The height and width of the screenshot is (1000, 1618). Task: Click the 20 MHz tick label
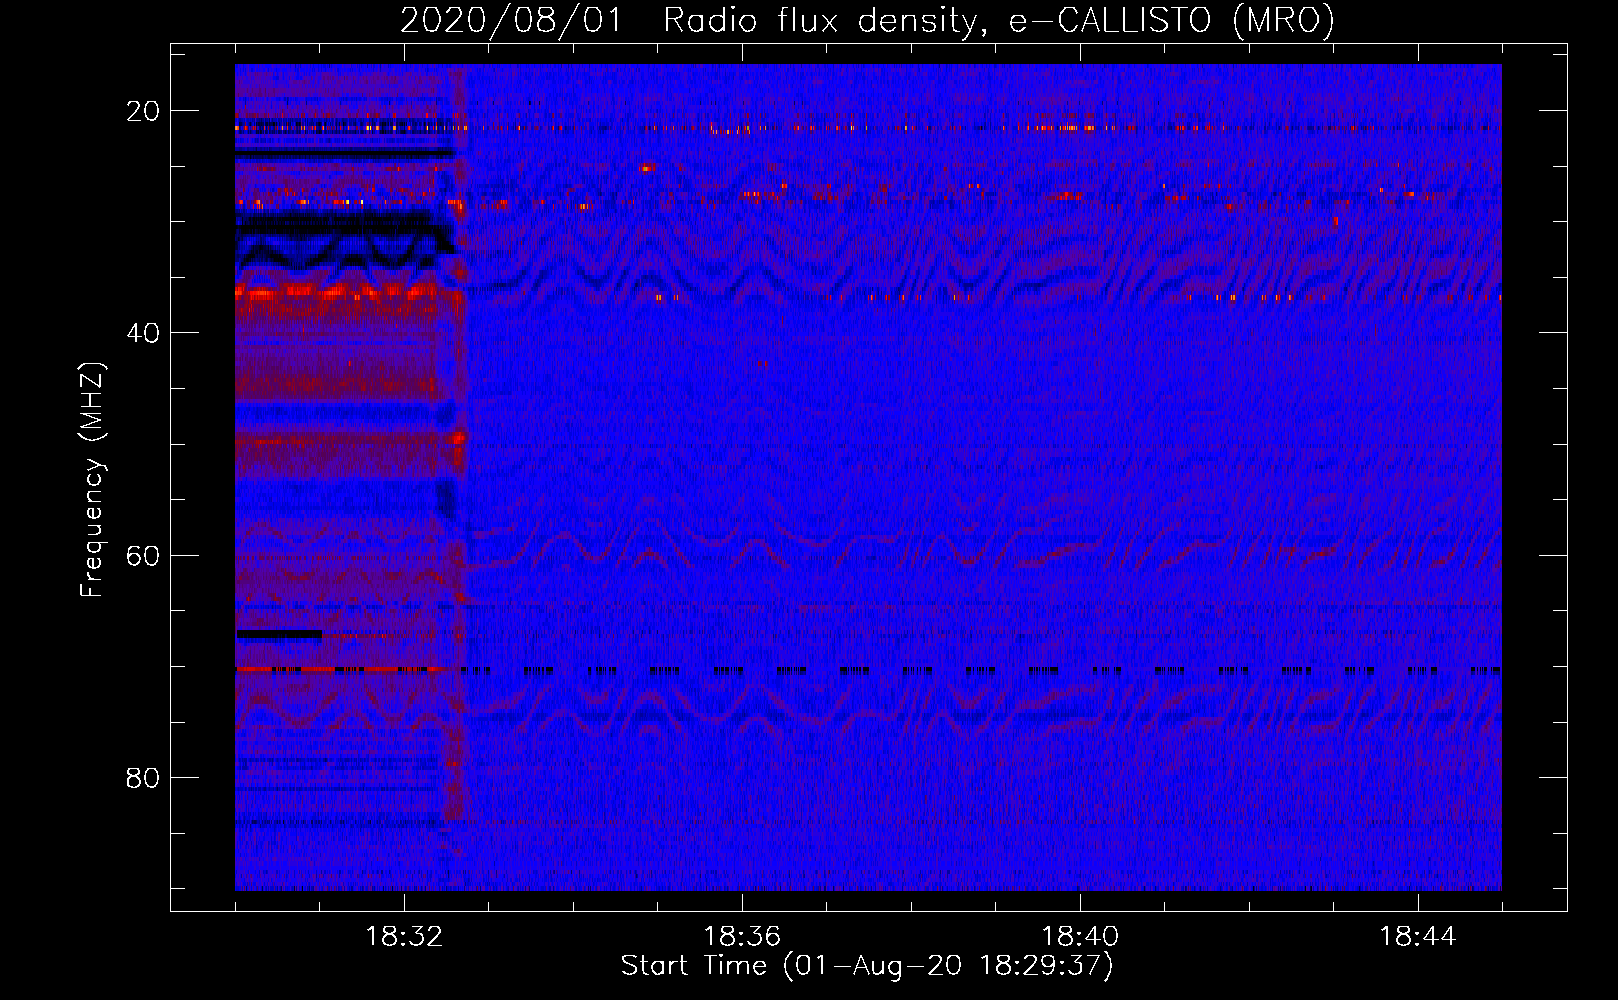coord(143,111)
